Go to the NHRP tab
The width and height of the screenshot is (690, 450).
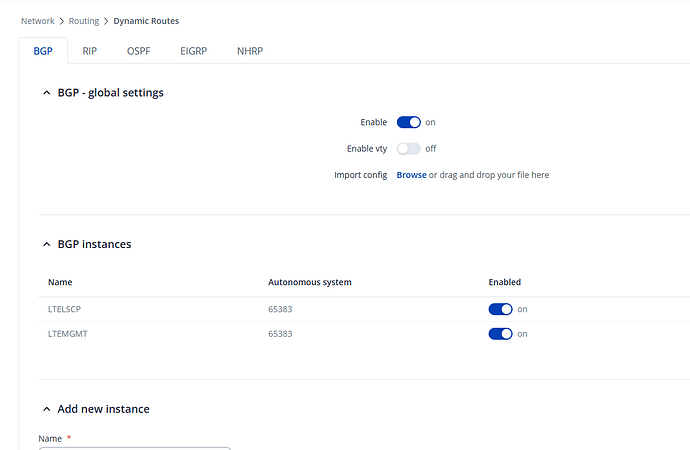click(249, 50)
